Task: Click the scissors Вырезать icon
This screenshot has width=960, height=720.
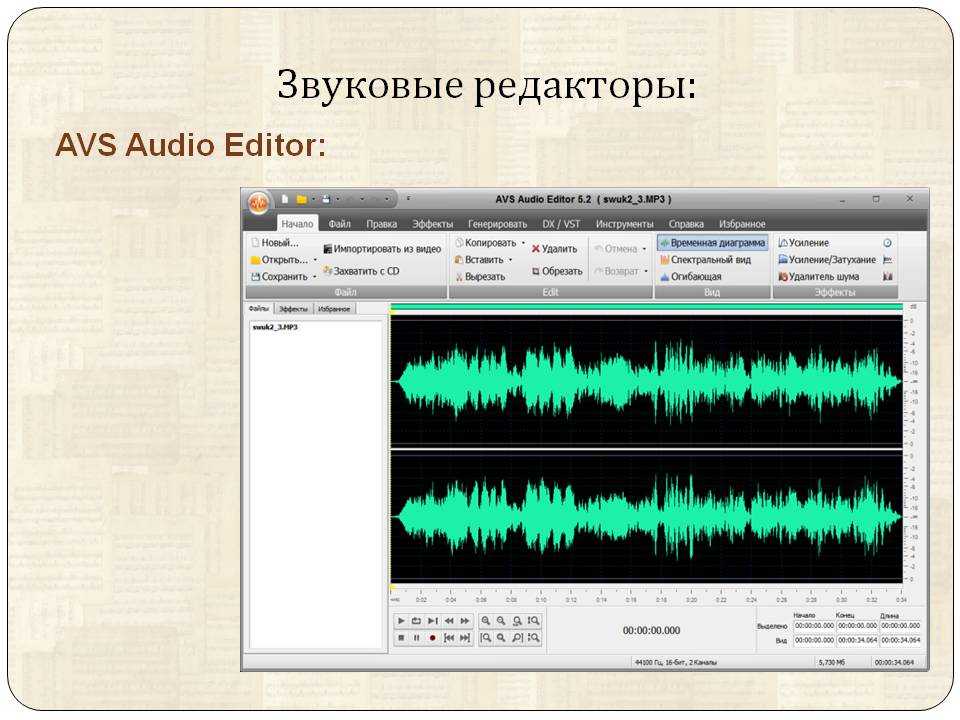Action: click(459, 277)
